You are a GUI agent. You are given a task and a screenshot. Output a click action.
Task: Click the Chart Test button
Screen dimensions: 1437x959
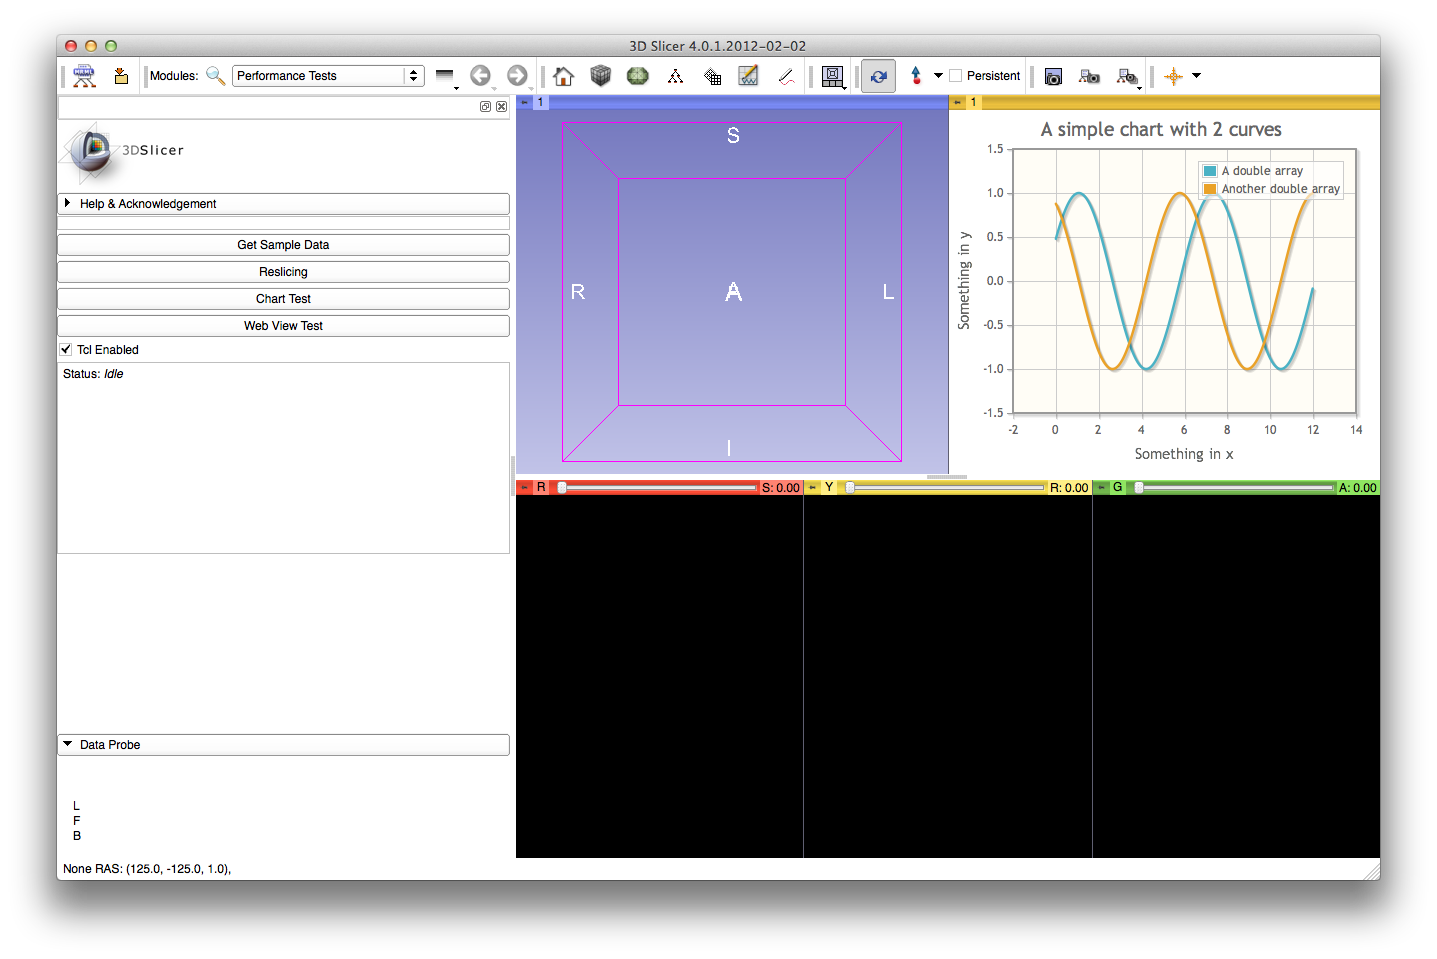[283, 299]
